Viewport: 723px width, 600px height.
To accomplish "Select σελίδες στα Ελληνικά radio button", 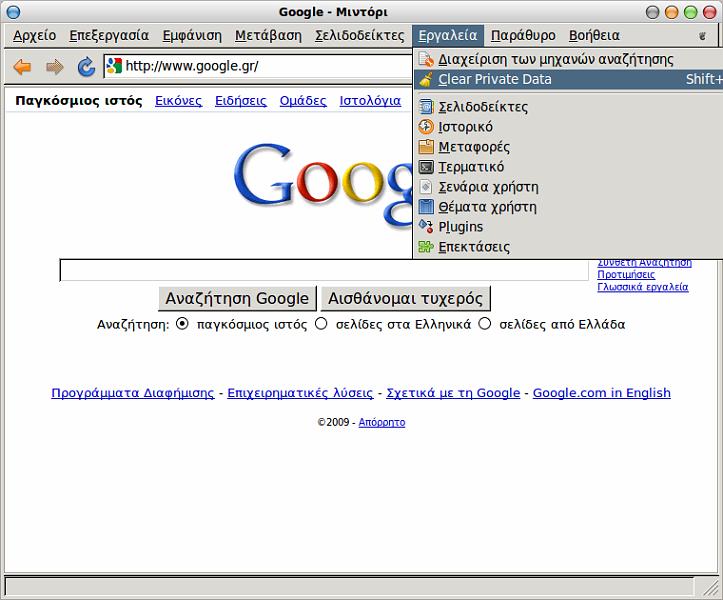I will click(321, 324).
